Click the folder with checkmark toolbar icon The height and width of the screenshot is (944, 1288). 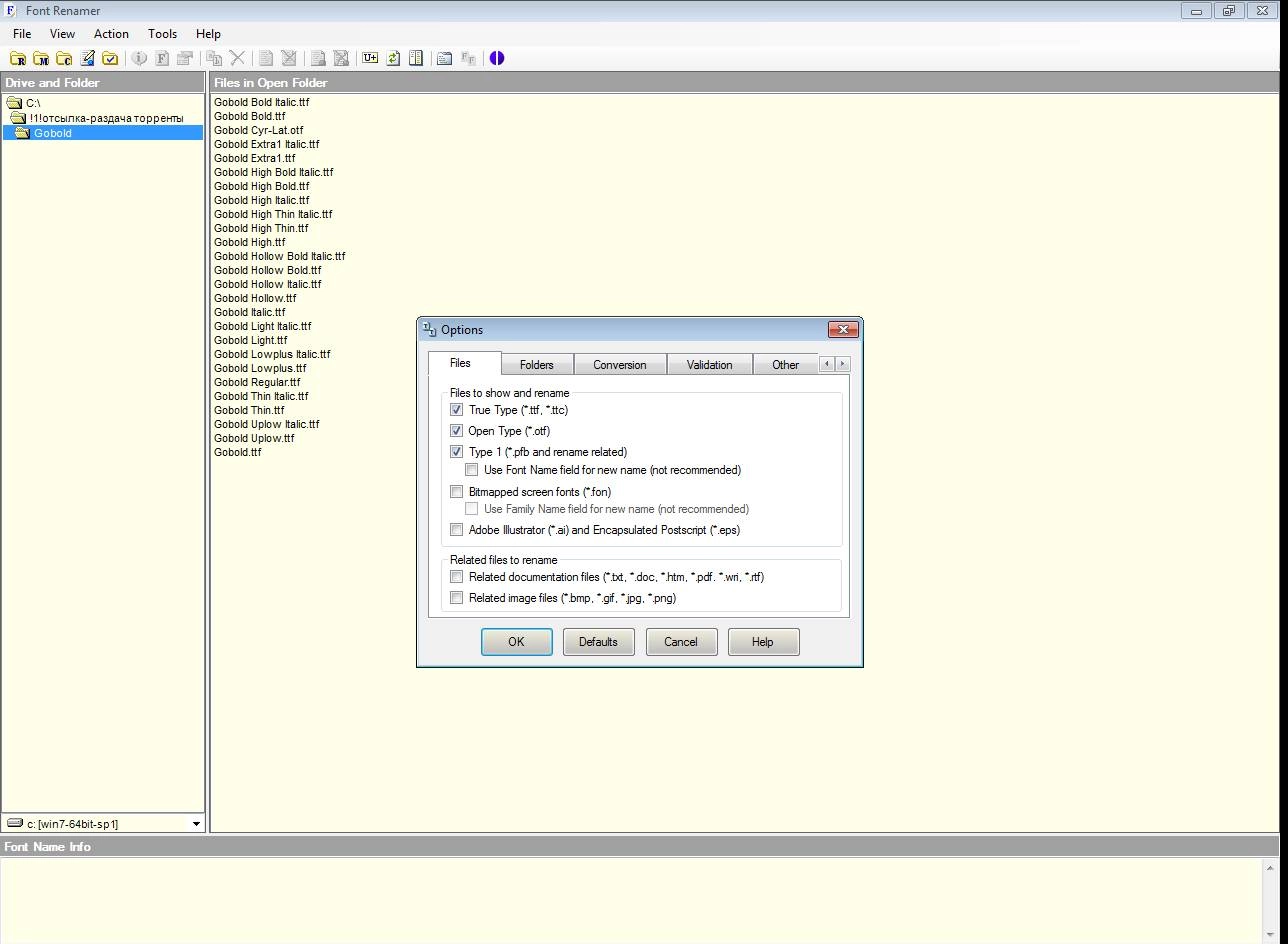tap(111, 58)
